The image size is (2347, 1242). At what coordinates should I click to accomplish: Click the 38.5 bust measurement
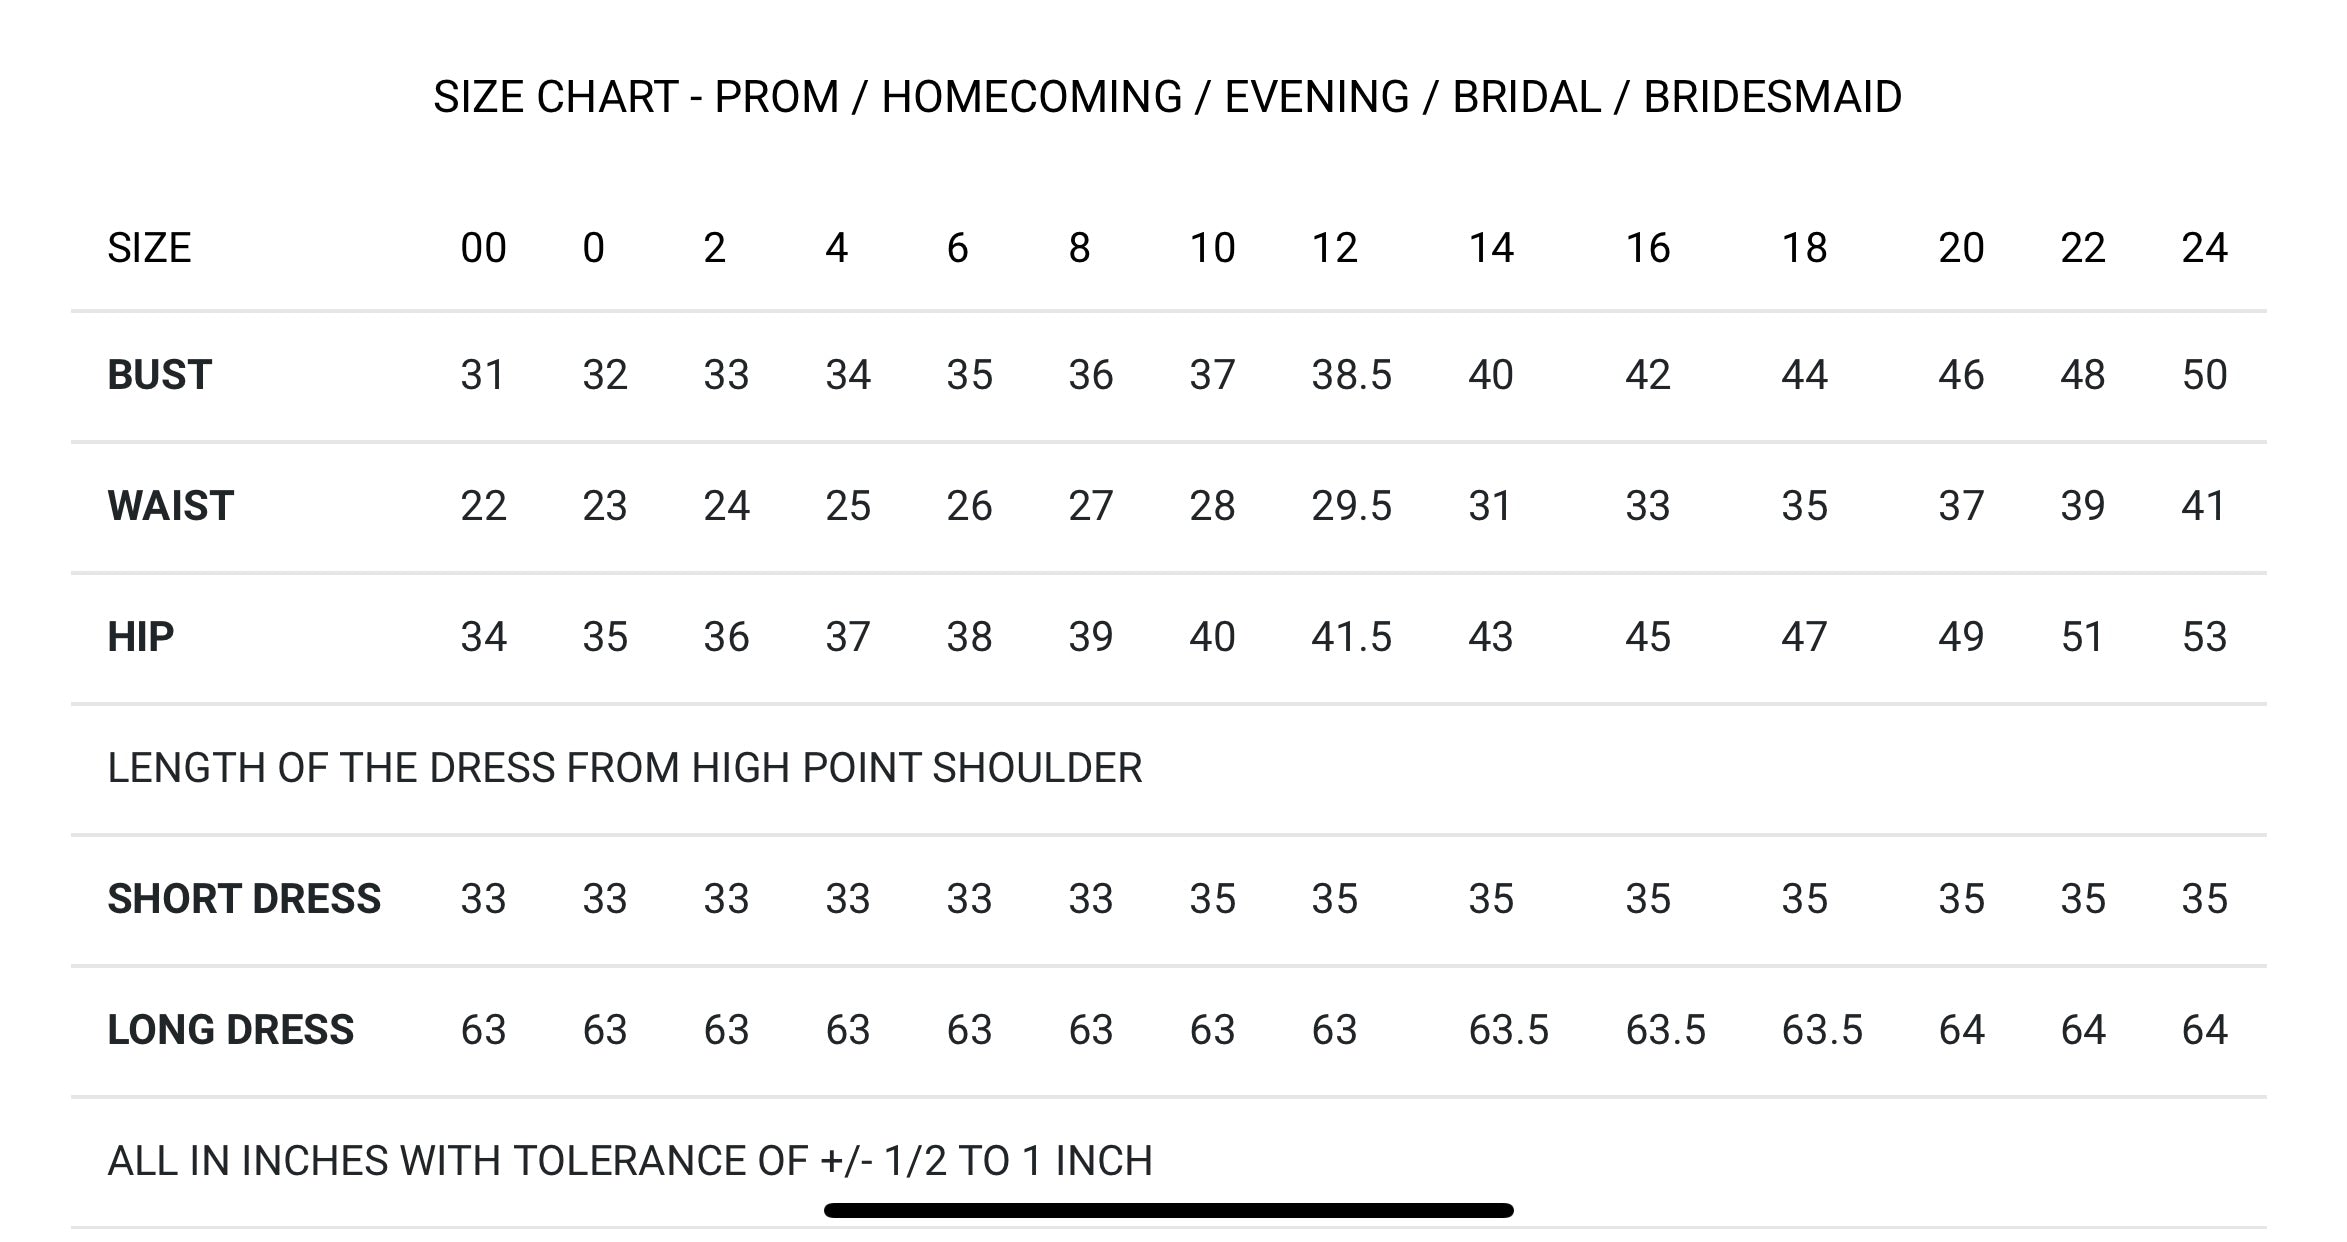point(1351,375)
